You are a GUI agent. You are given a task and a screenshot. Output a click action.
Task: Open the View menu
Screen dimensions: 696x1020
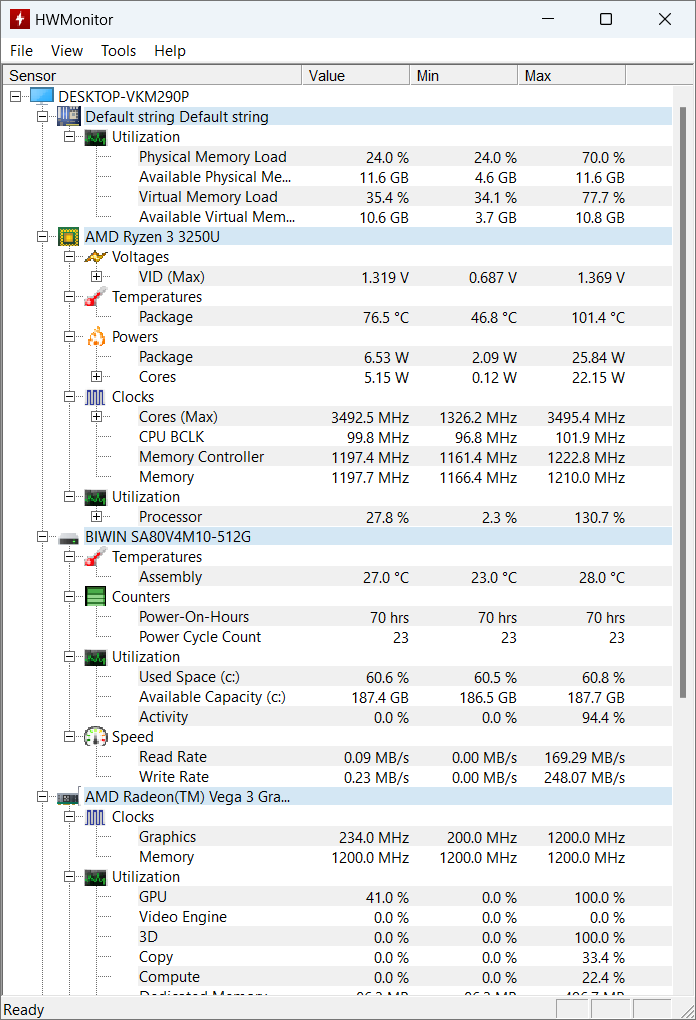tap(67, 51)
